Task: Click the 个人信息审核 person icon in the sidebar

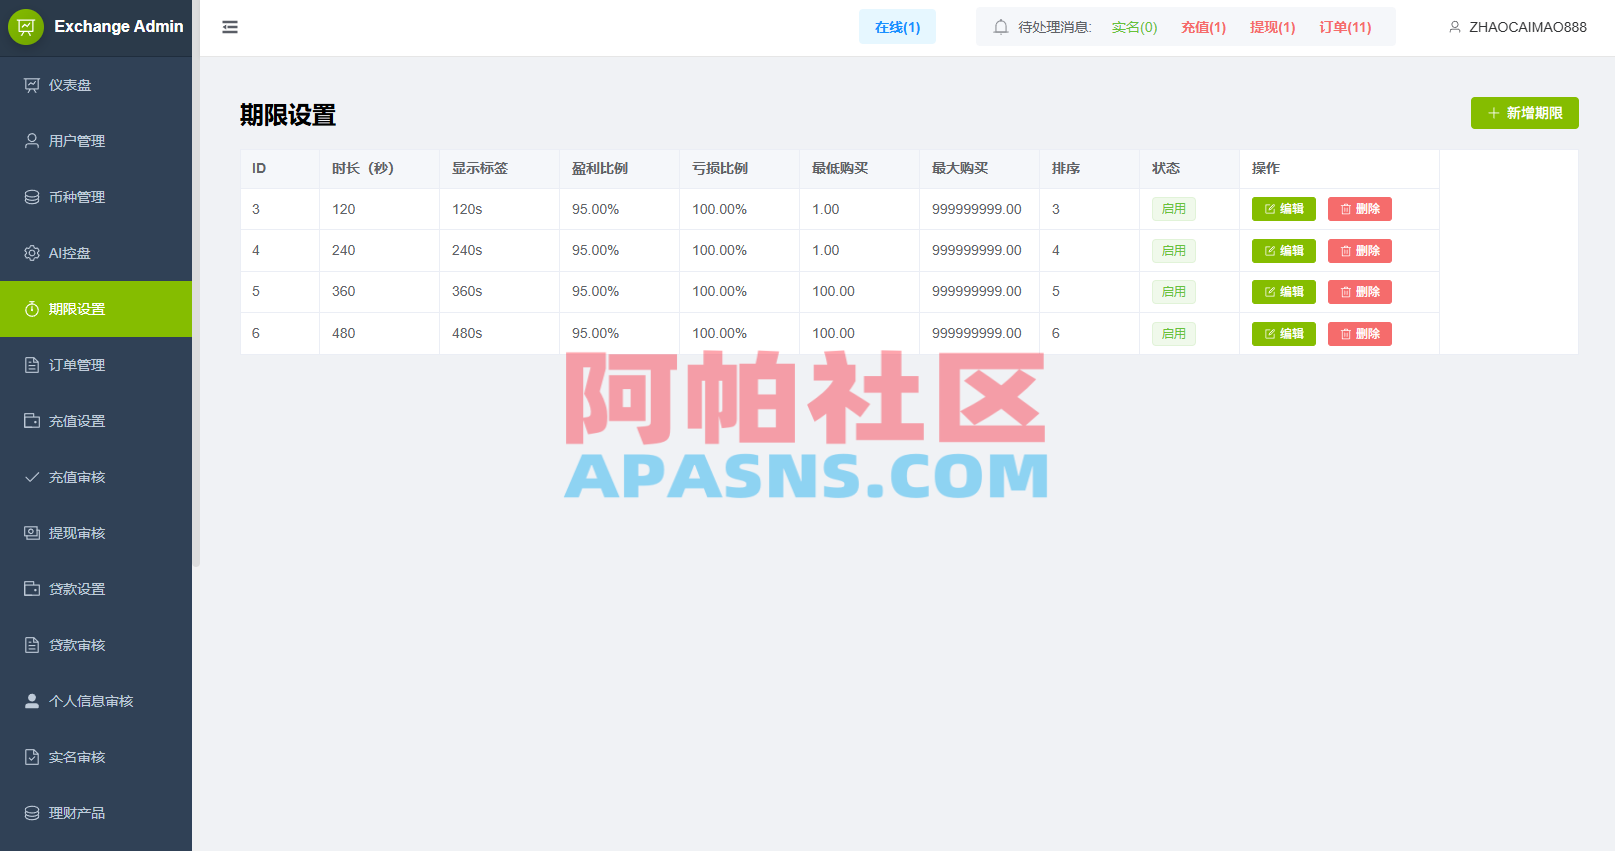Action: (32, 701)
